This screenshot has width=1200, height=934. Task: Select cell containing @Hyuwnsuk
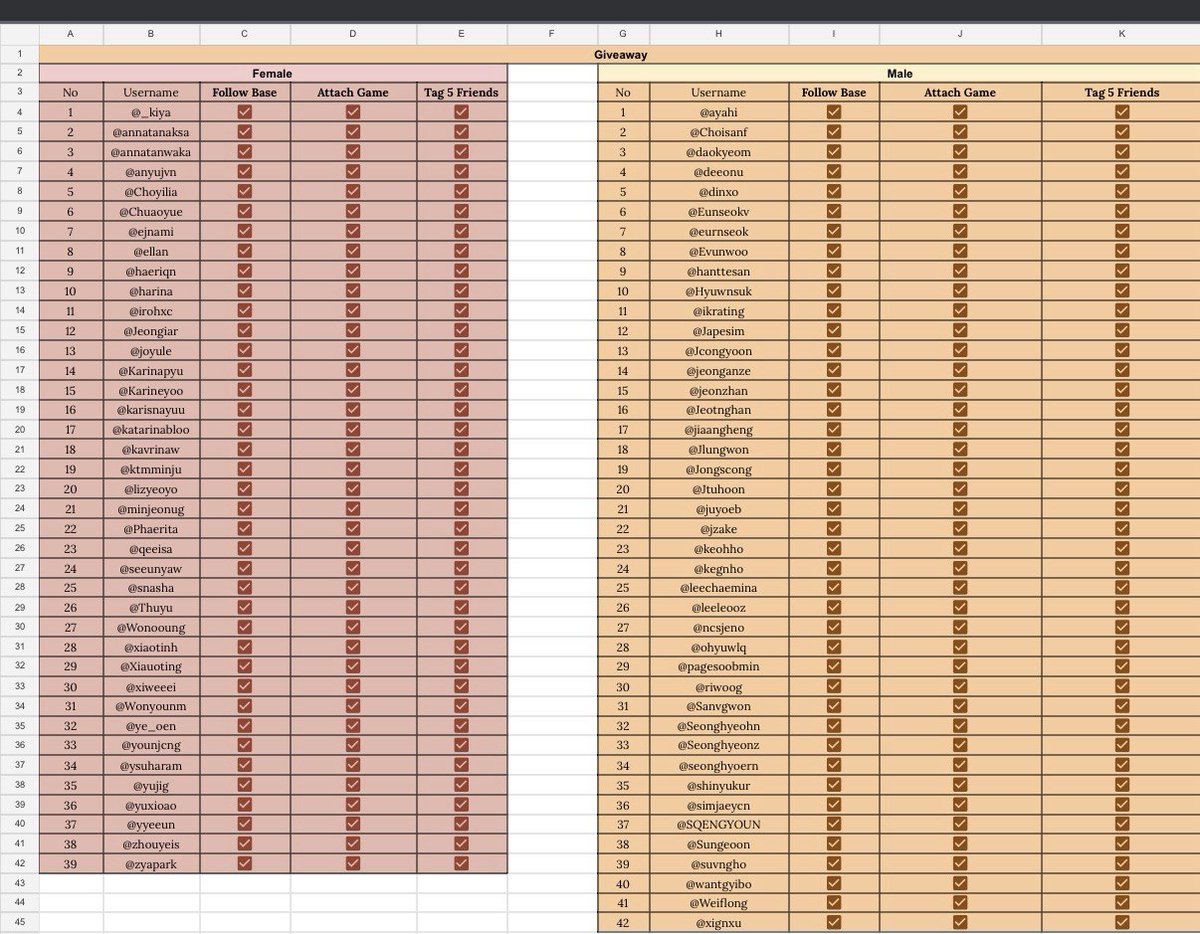718,290
